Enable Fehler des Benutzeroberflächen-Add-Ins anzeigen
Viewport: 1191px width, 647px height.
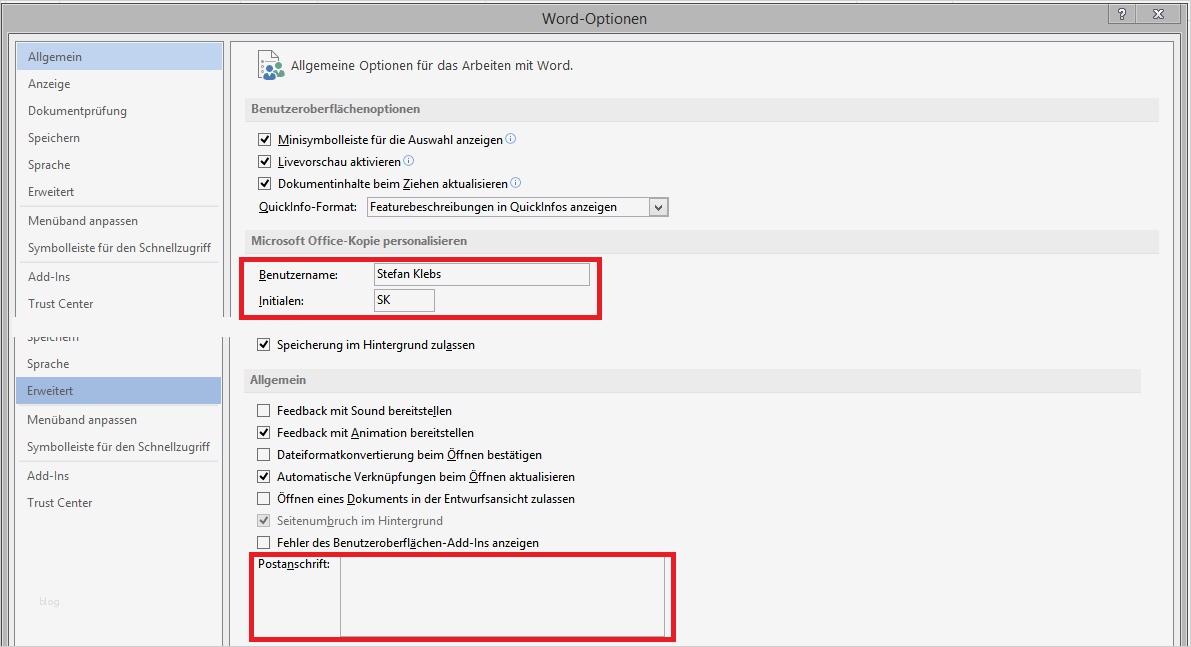264,543
